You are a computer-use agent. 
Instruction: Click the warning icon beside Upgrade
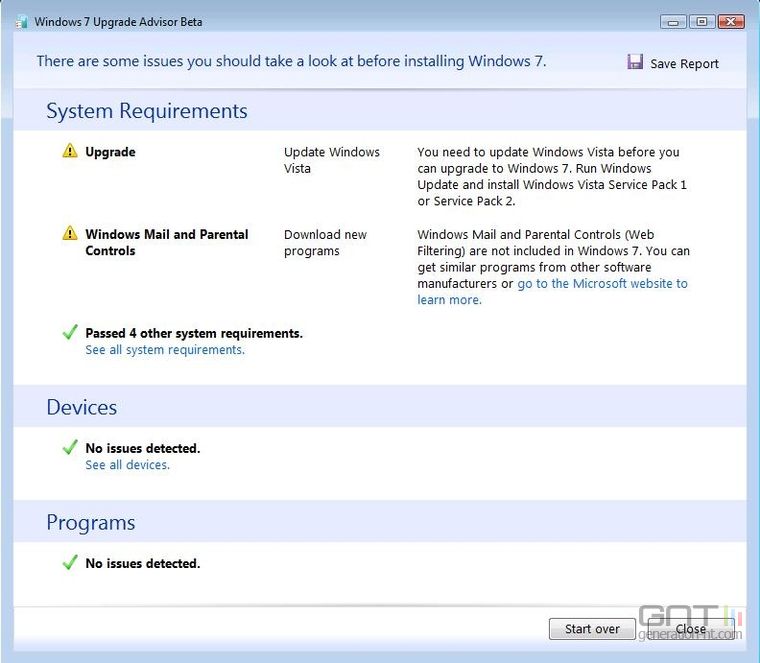coord(70,151)
